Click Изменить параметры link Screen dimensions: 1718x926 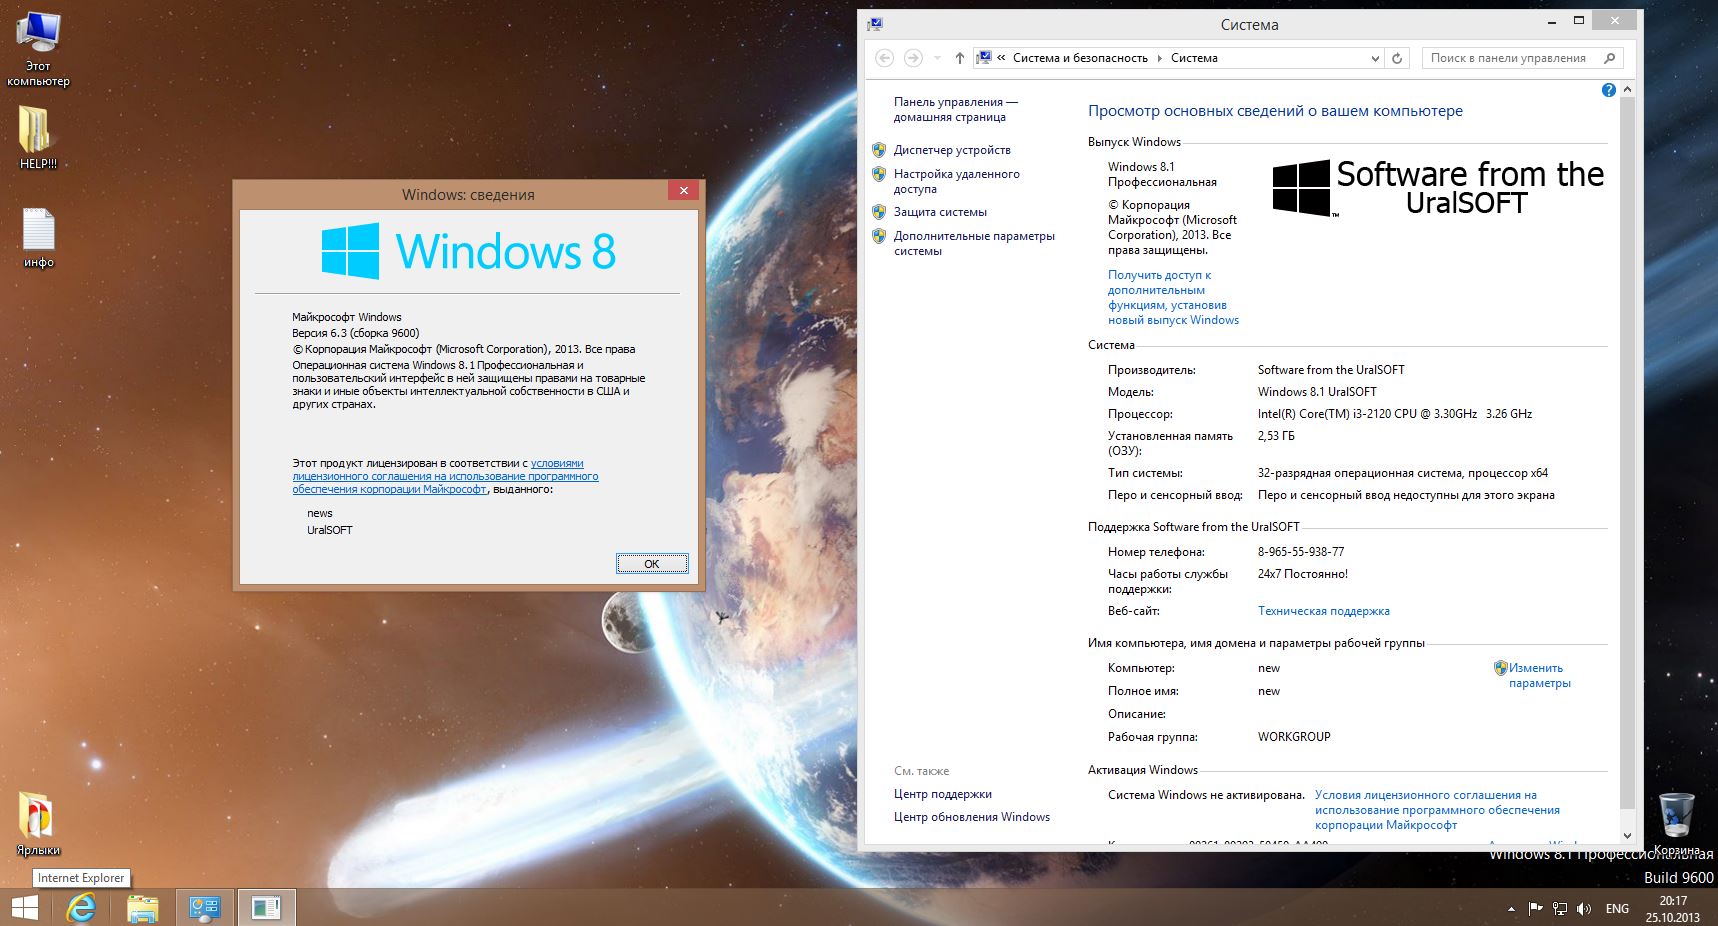(x=1539, y=675)
